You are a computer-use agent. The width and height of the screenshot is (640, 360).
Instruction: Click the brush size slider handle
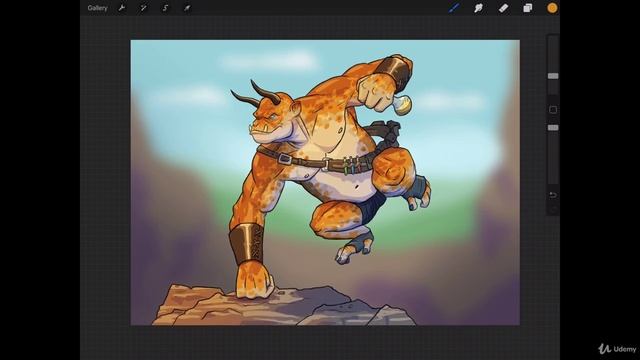coord(553,76)
